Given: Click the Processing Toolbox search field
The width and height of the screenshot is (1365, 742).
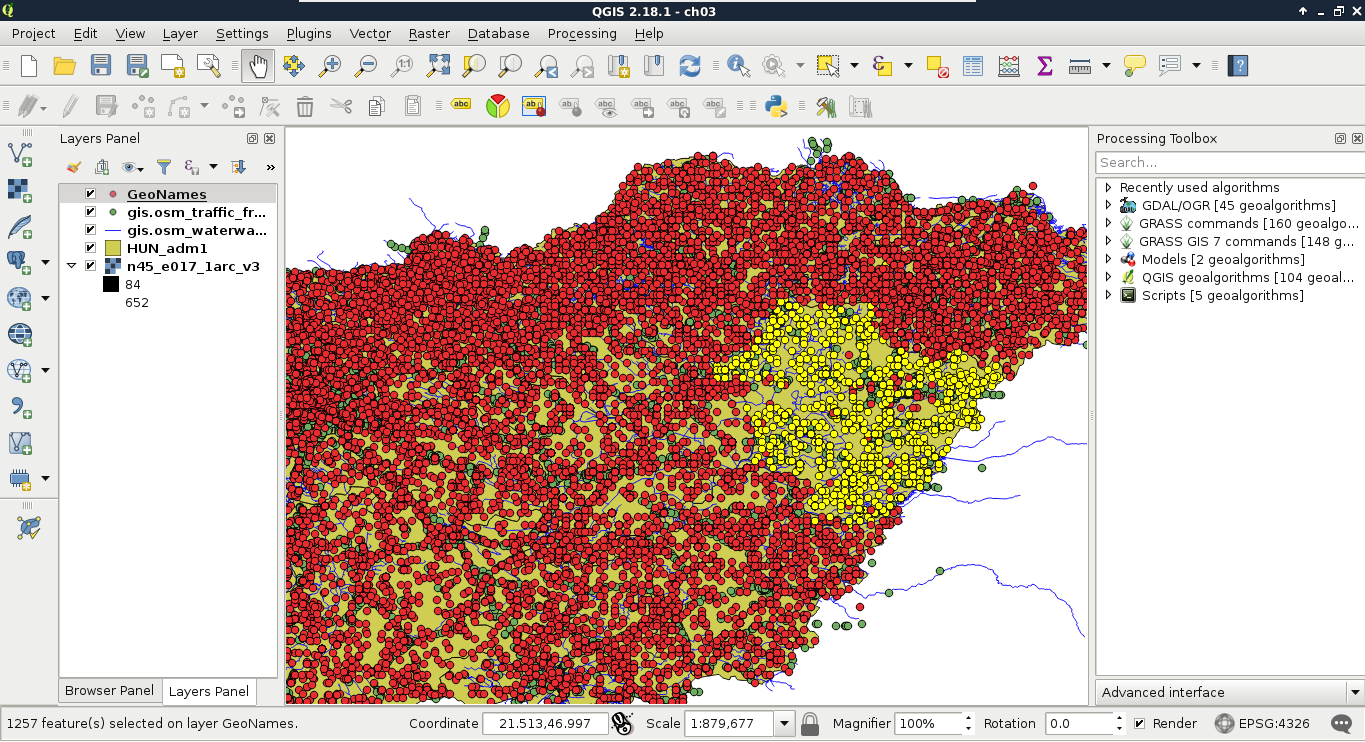Looking at the screenshot, I should pos(1229,162).
